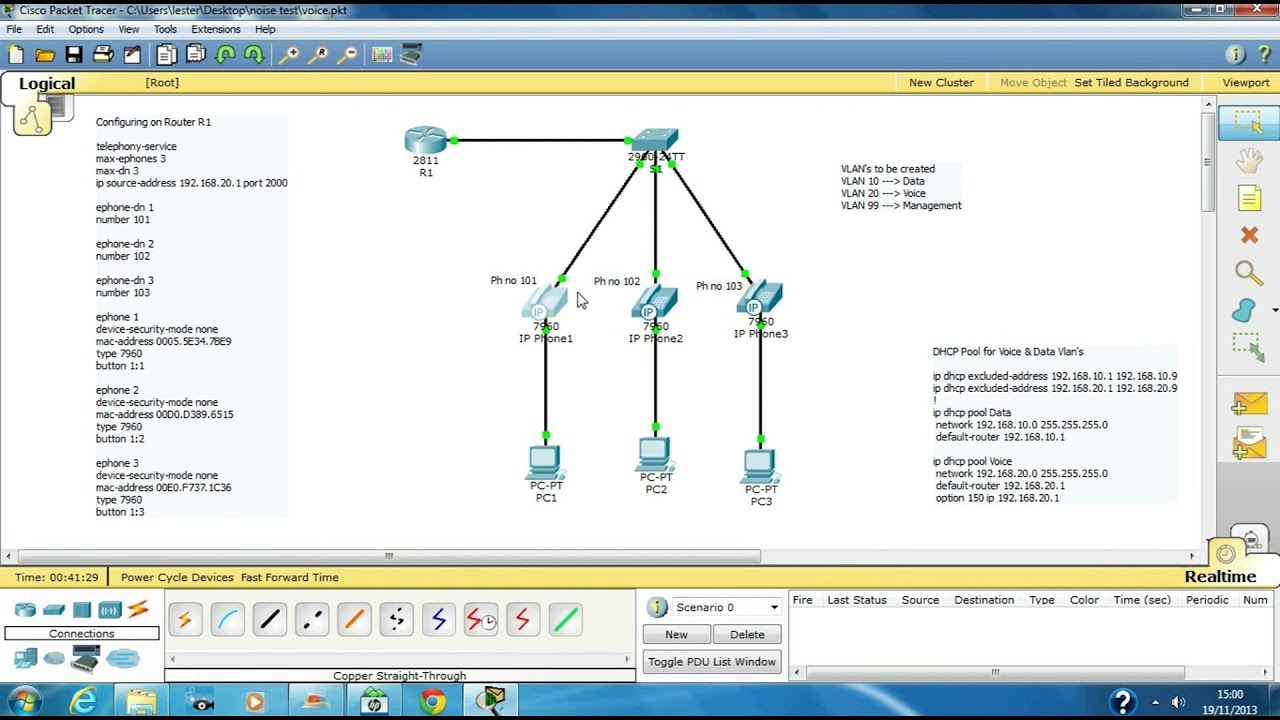
Task: Select the Delete tool (red X)
Action: (1249, 235)
